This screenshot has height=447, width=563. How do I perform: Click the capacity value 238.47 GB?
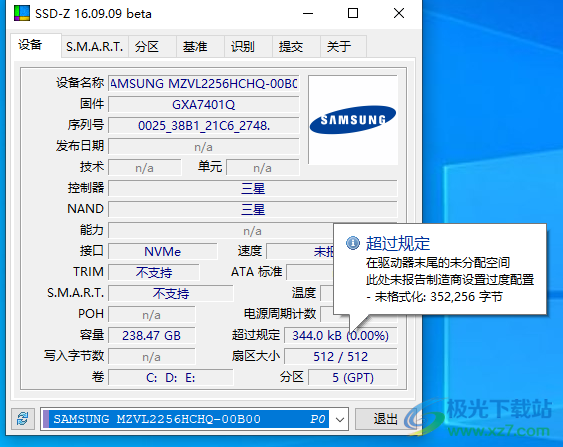click(x=152, y=335)
